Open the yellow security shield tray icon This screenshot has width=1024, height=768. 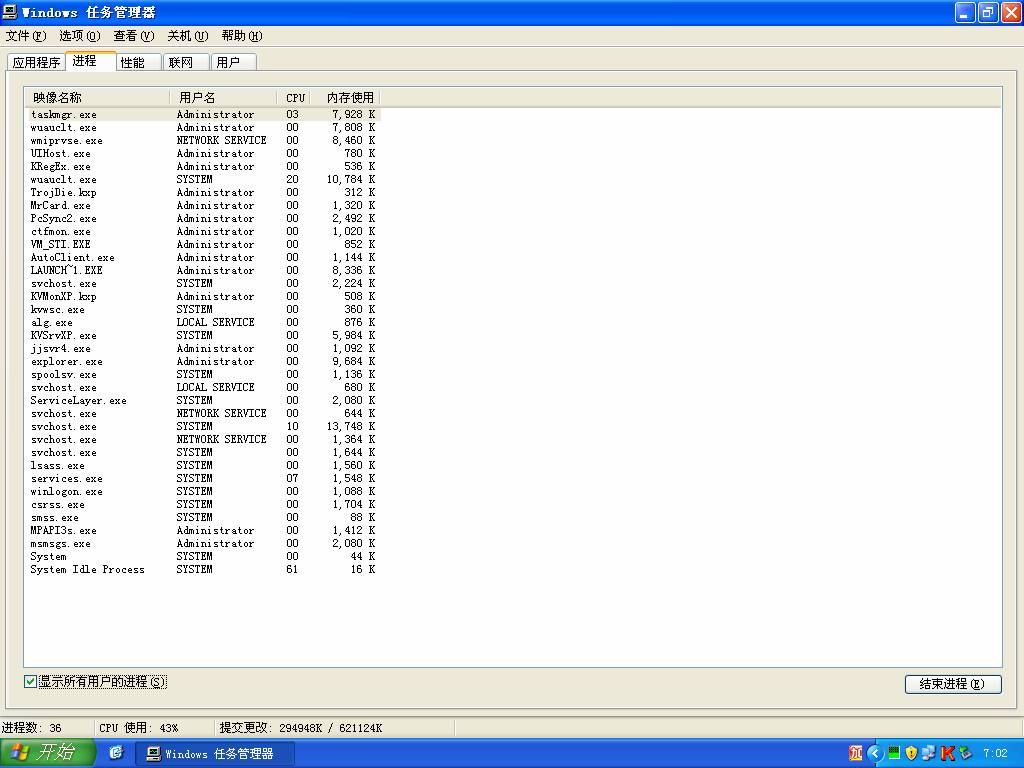[911, 754]
